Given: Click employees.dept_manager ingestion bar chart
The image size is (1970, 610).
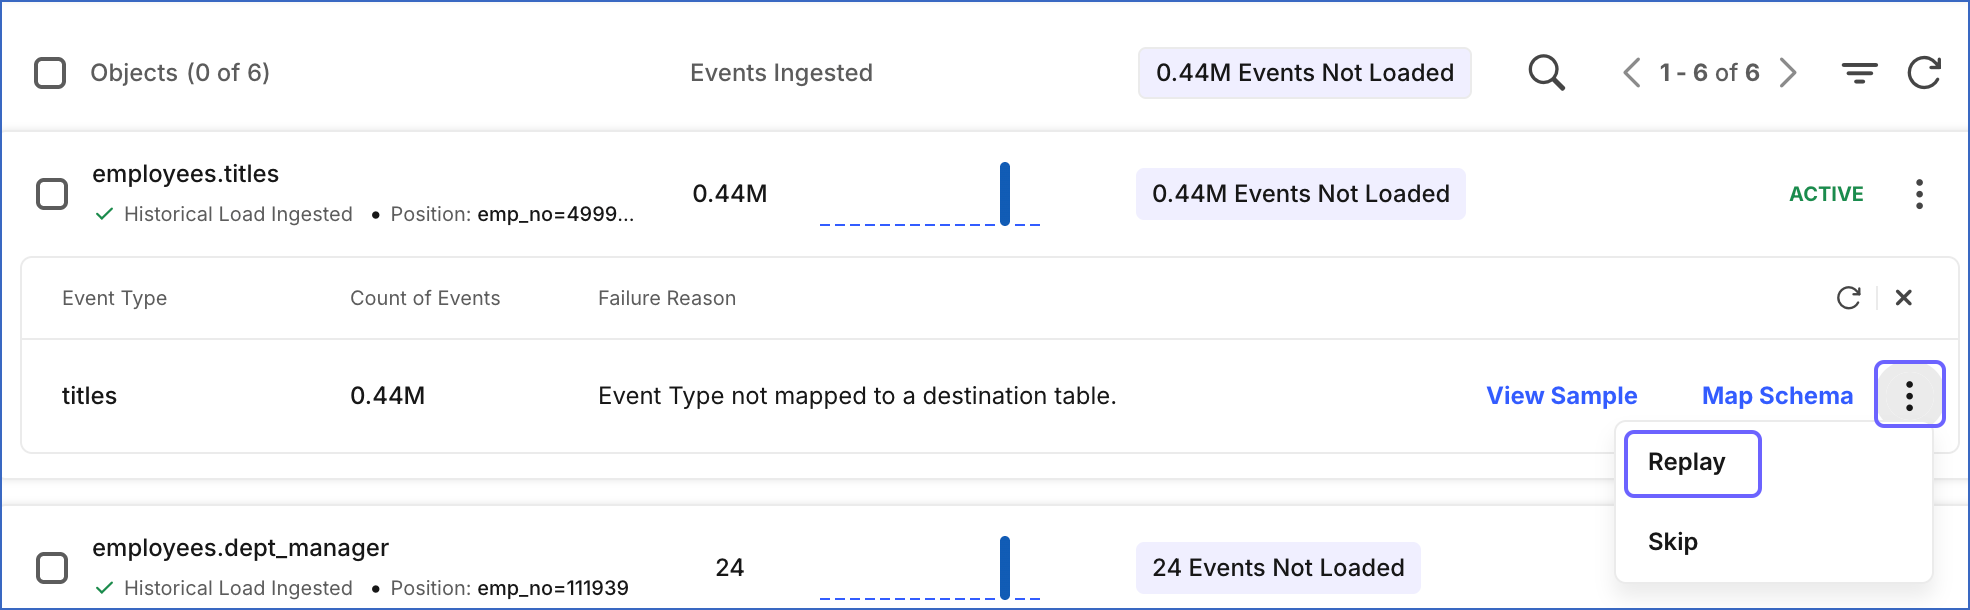Looking at the screenshot, I should coord(930,568).
